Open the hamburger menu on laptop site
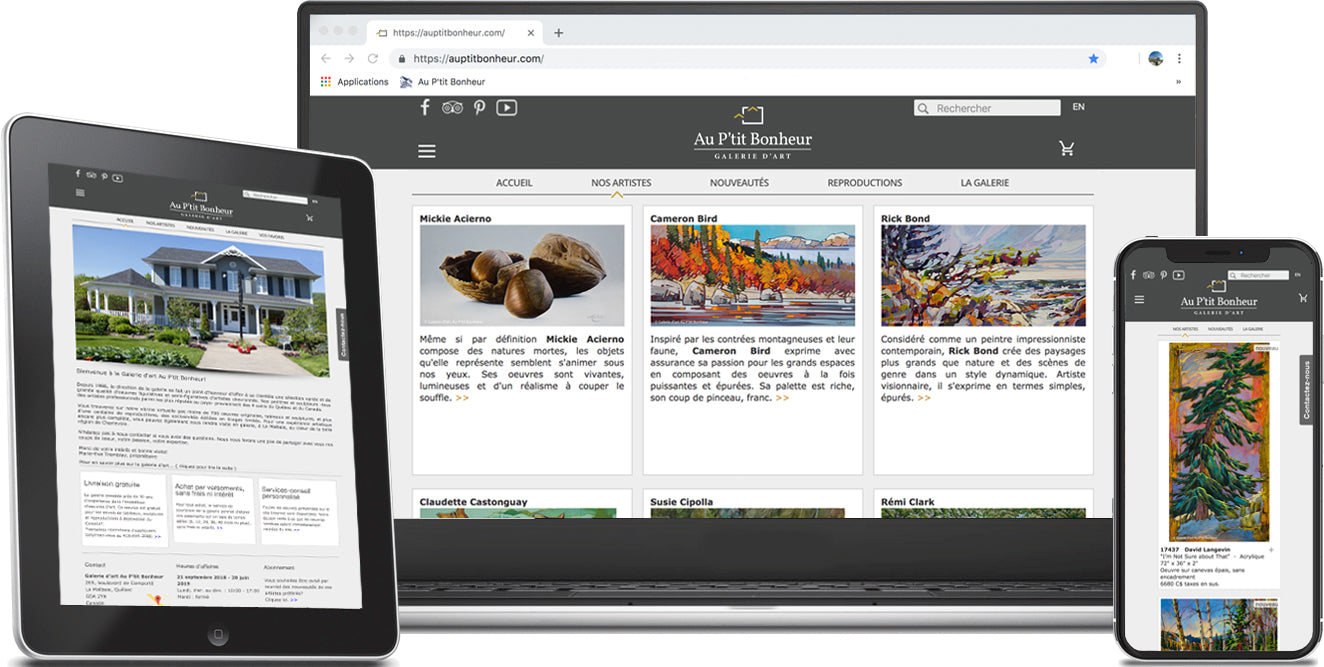This screenshot has width=1324, height=667. point(427,151)
